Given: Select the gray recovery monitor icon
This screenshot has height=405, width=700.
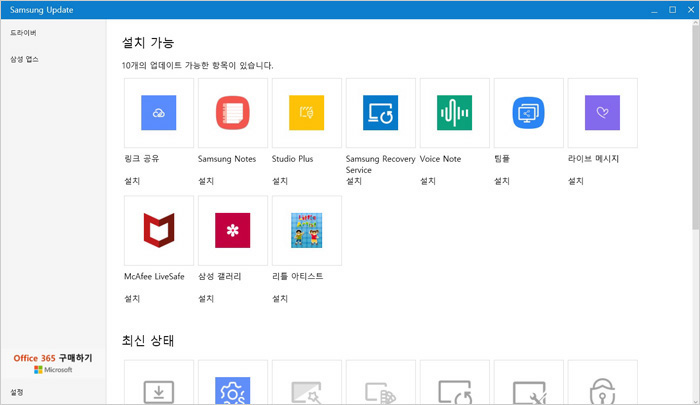Looking at the screenshot, I should [x=454, y=392].
